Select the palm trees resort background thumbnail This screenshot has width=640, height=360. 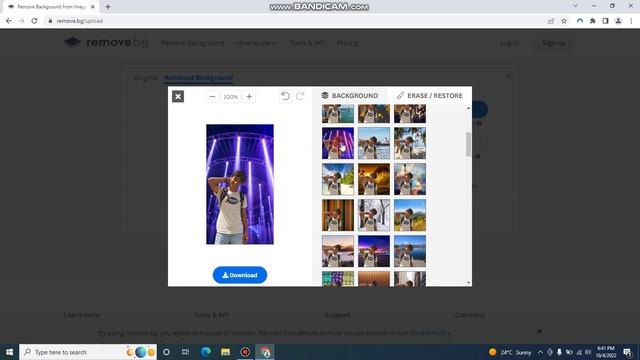pos(410,143)
